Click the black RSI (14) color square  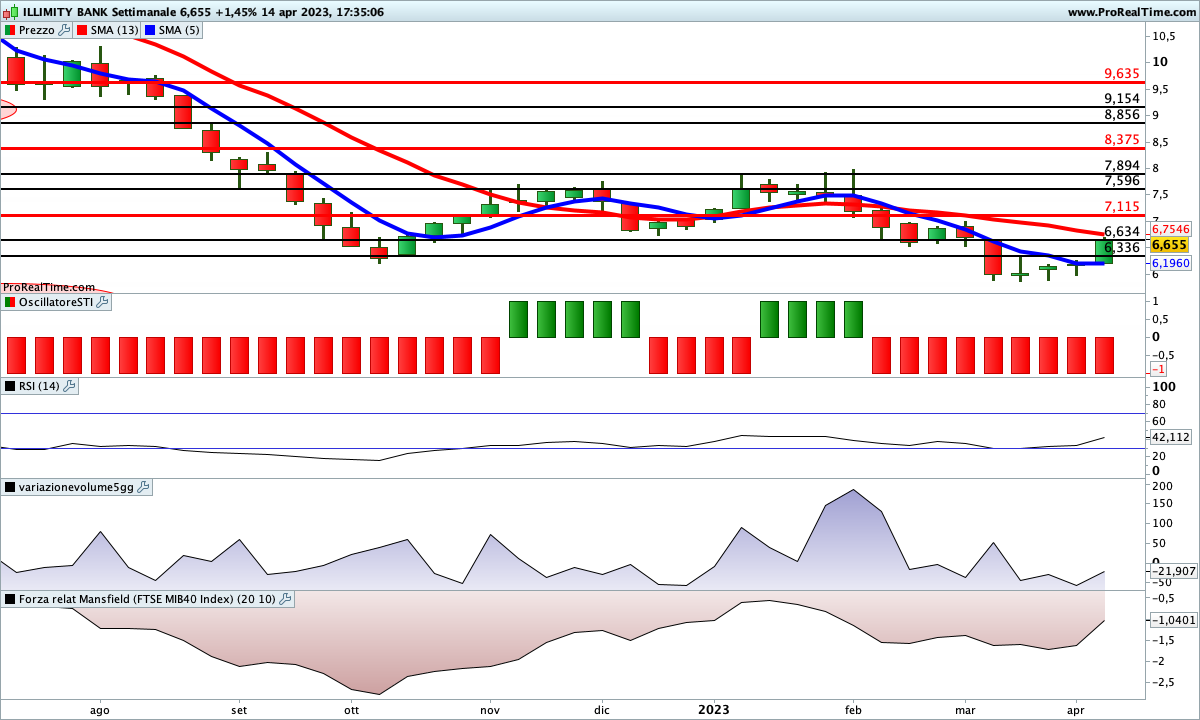[x=10, y=386]
